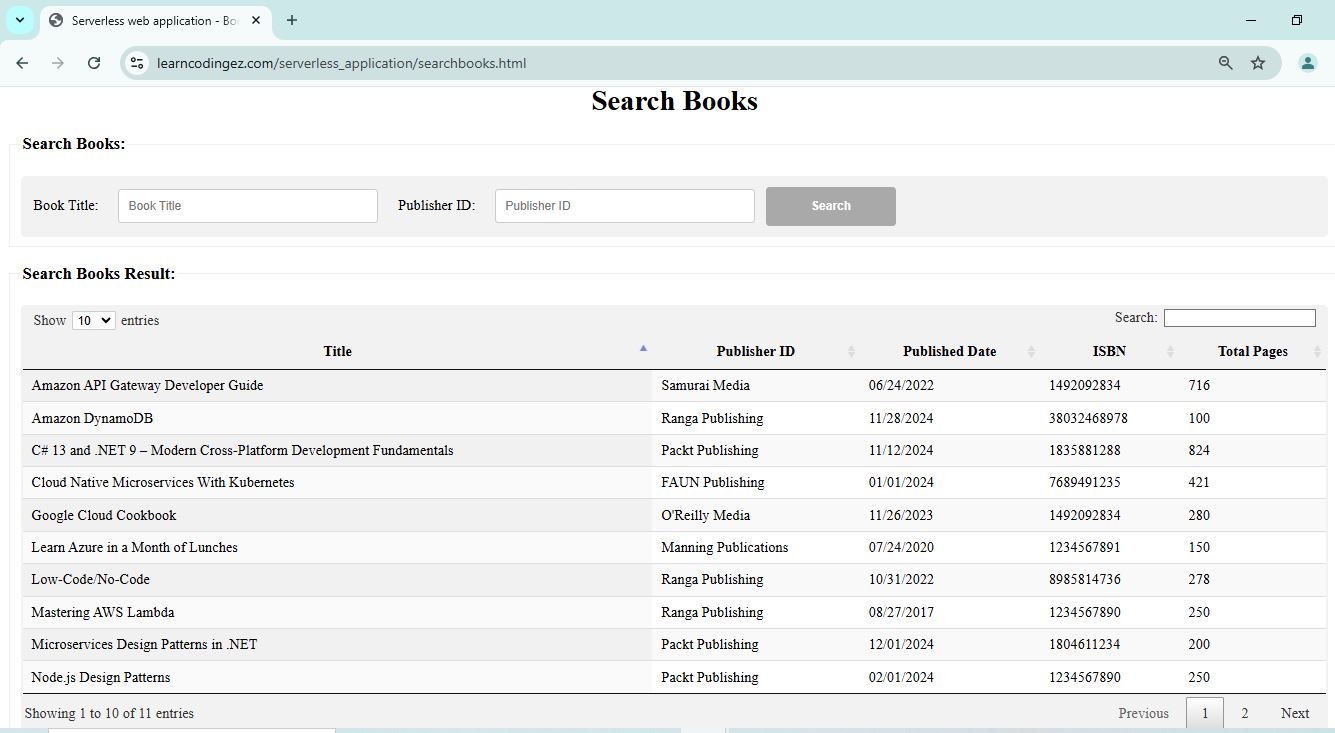Click the 'Amazon DynamoDB' title cell
This screenshot has width=1335, height=733.
point(338,418)
